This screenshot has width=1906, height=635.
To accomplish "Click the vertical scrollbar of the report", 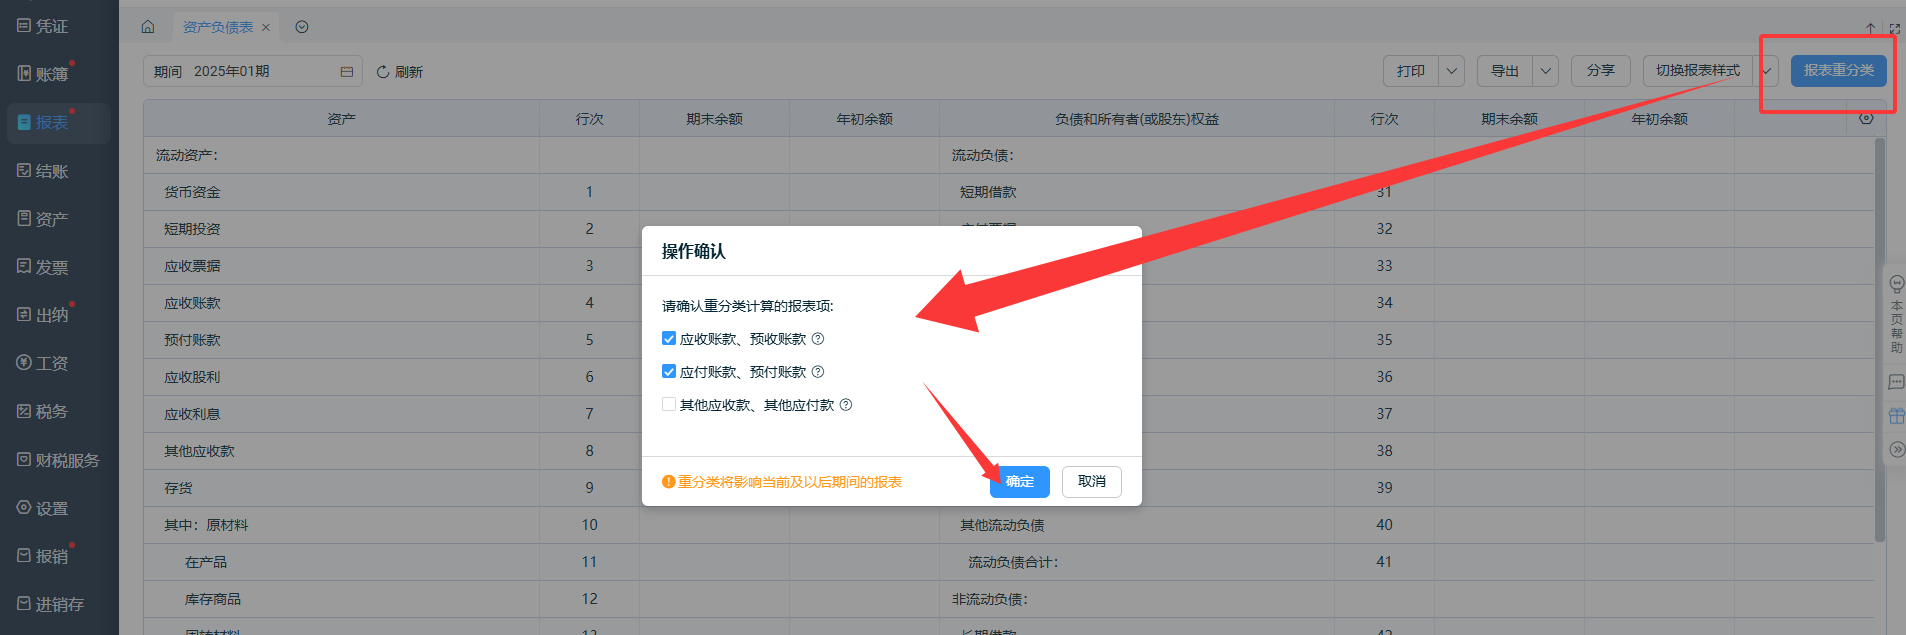I will [1879, 340].
